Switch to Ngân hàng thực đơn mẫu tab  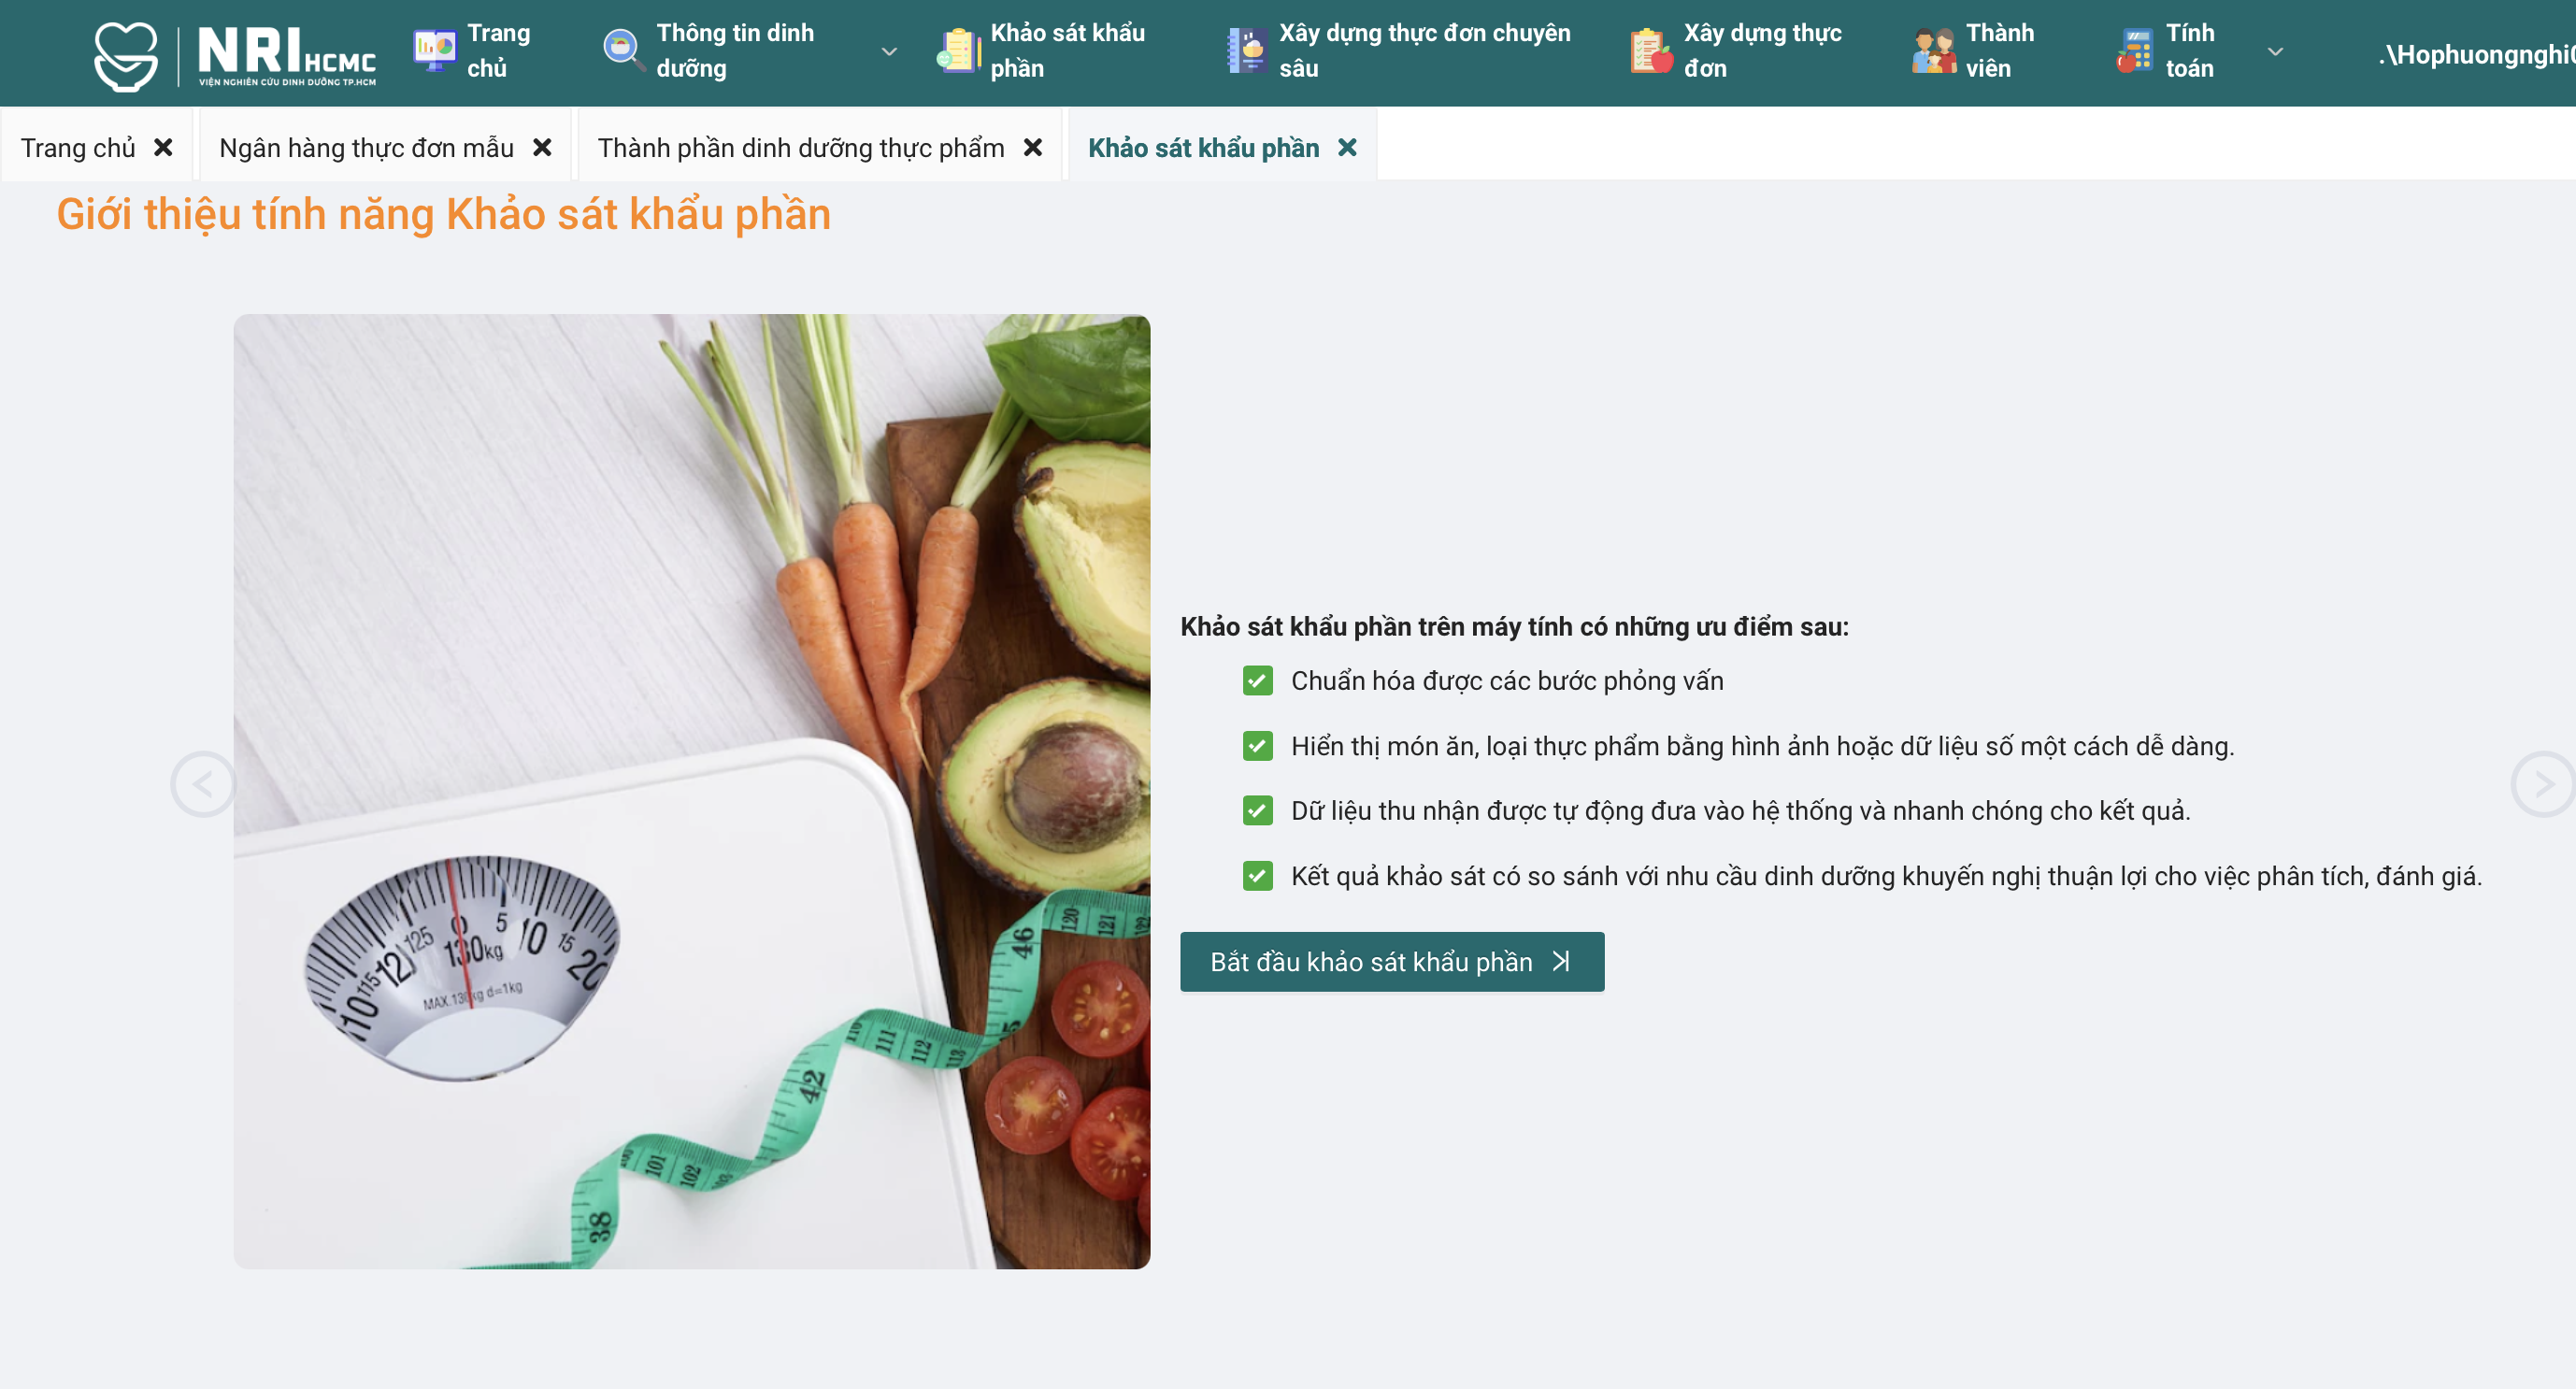click(x=366, y=148)
